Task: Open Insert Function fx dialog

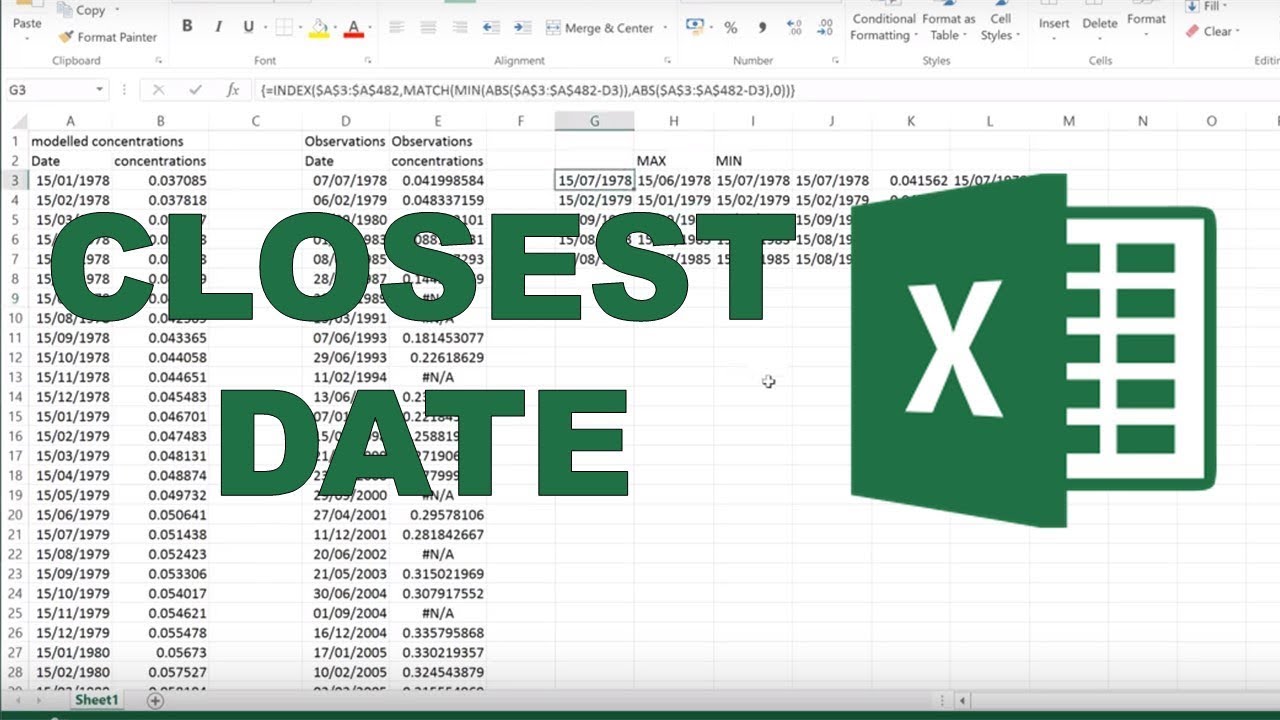Action: pos(232,90)
